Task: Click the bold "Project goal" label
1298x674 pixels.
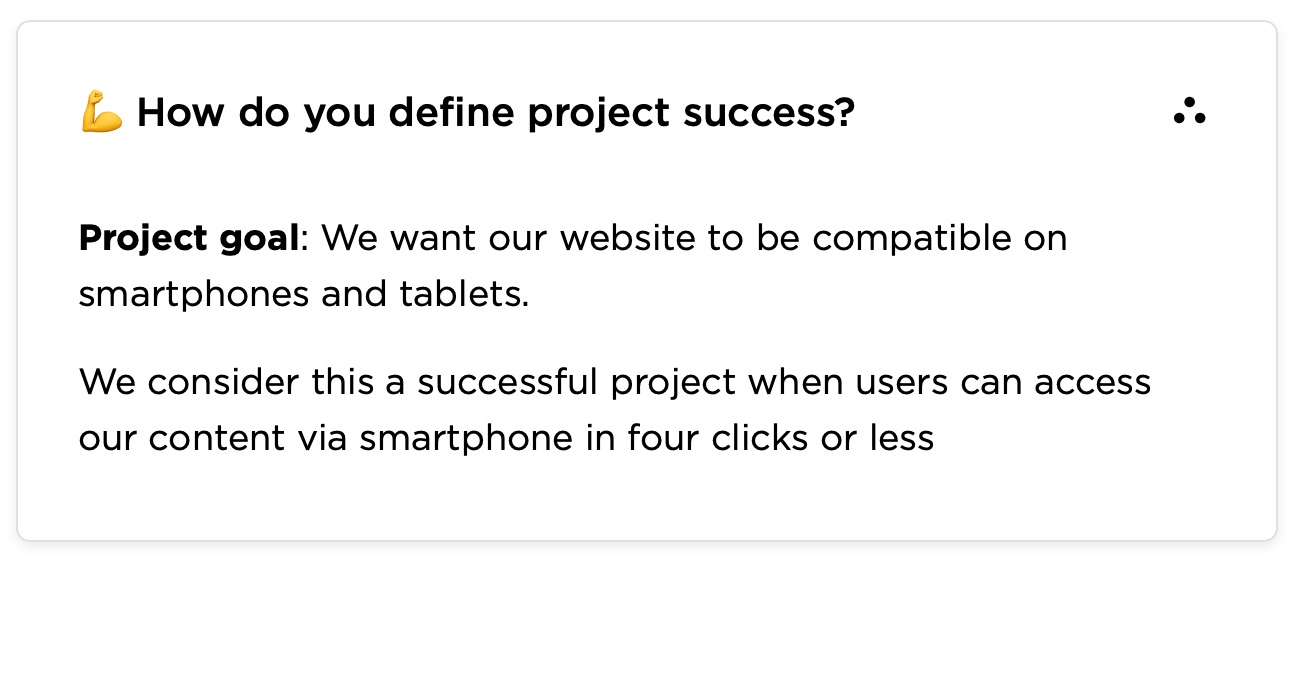Action: tap(189, 239)
